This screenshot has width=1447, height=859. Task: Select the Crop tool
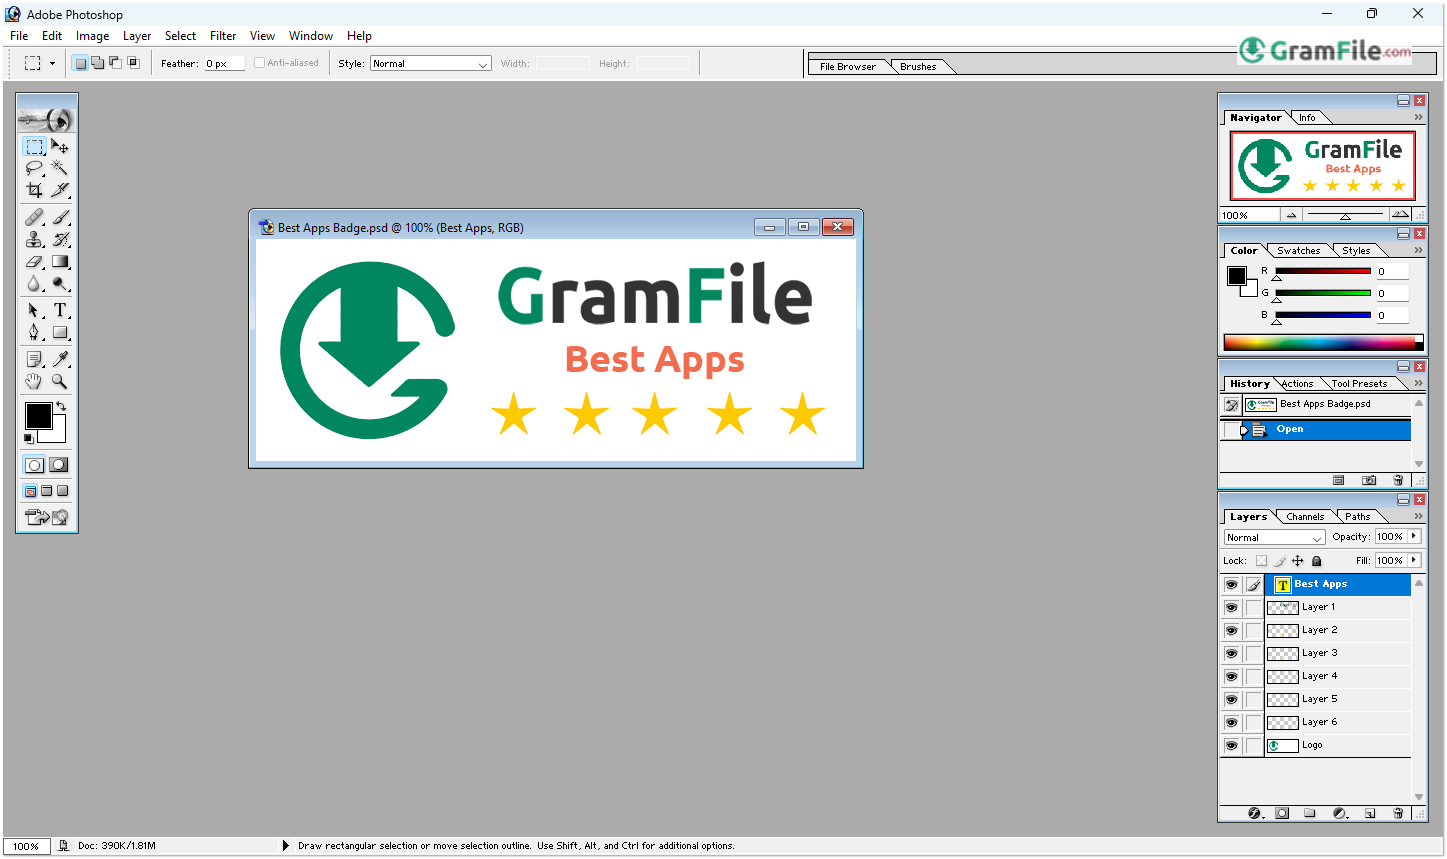[34, 190]
